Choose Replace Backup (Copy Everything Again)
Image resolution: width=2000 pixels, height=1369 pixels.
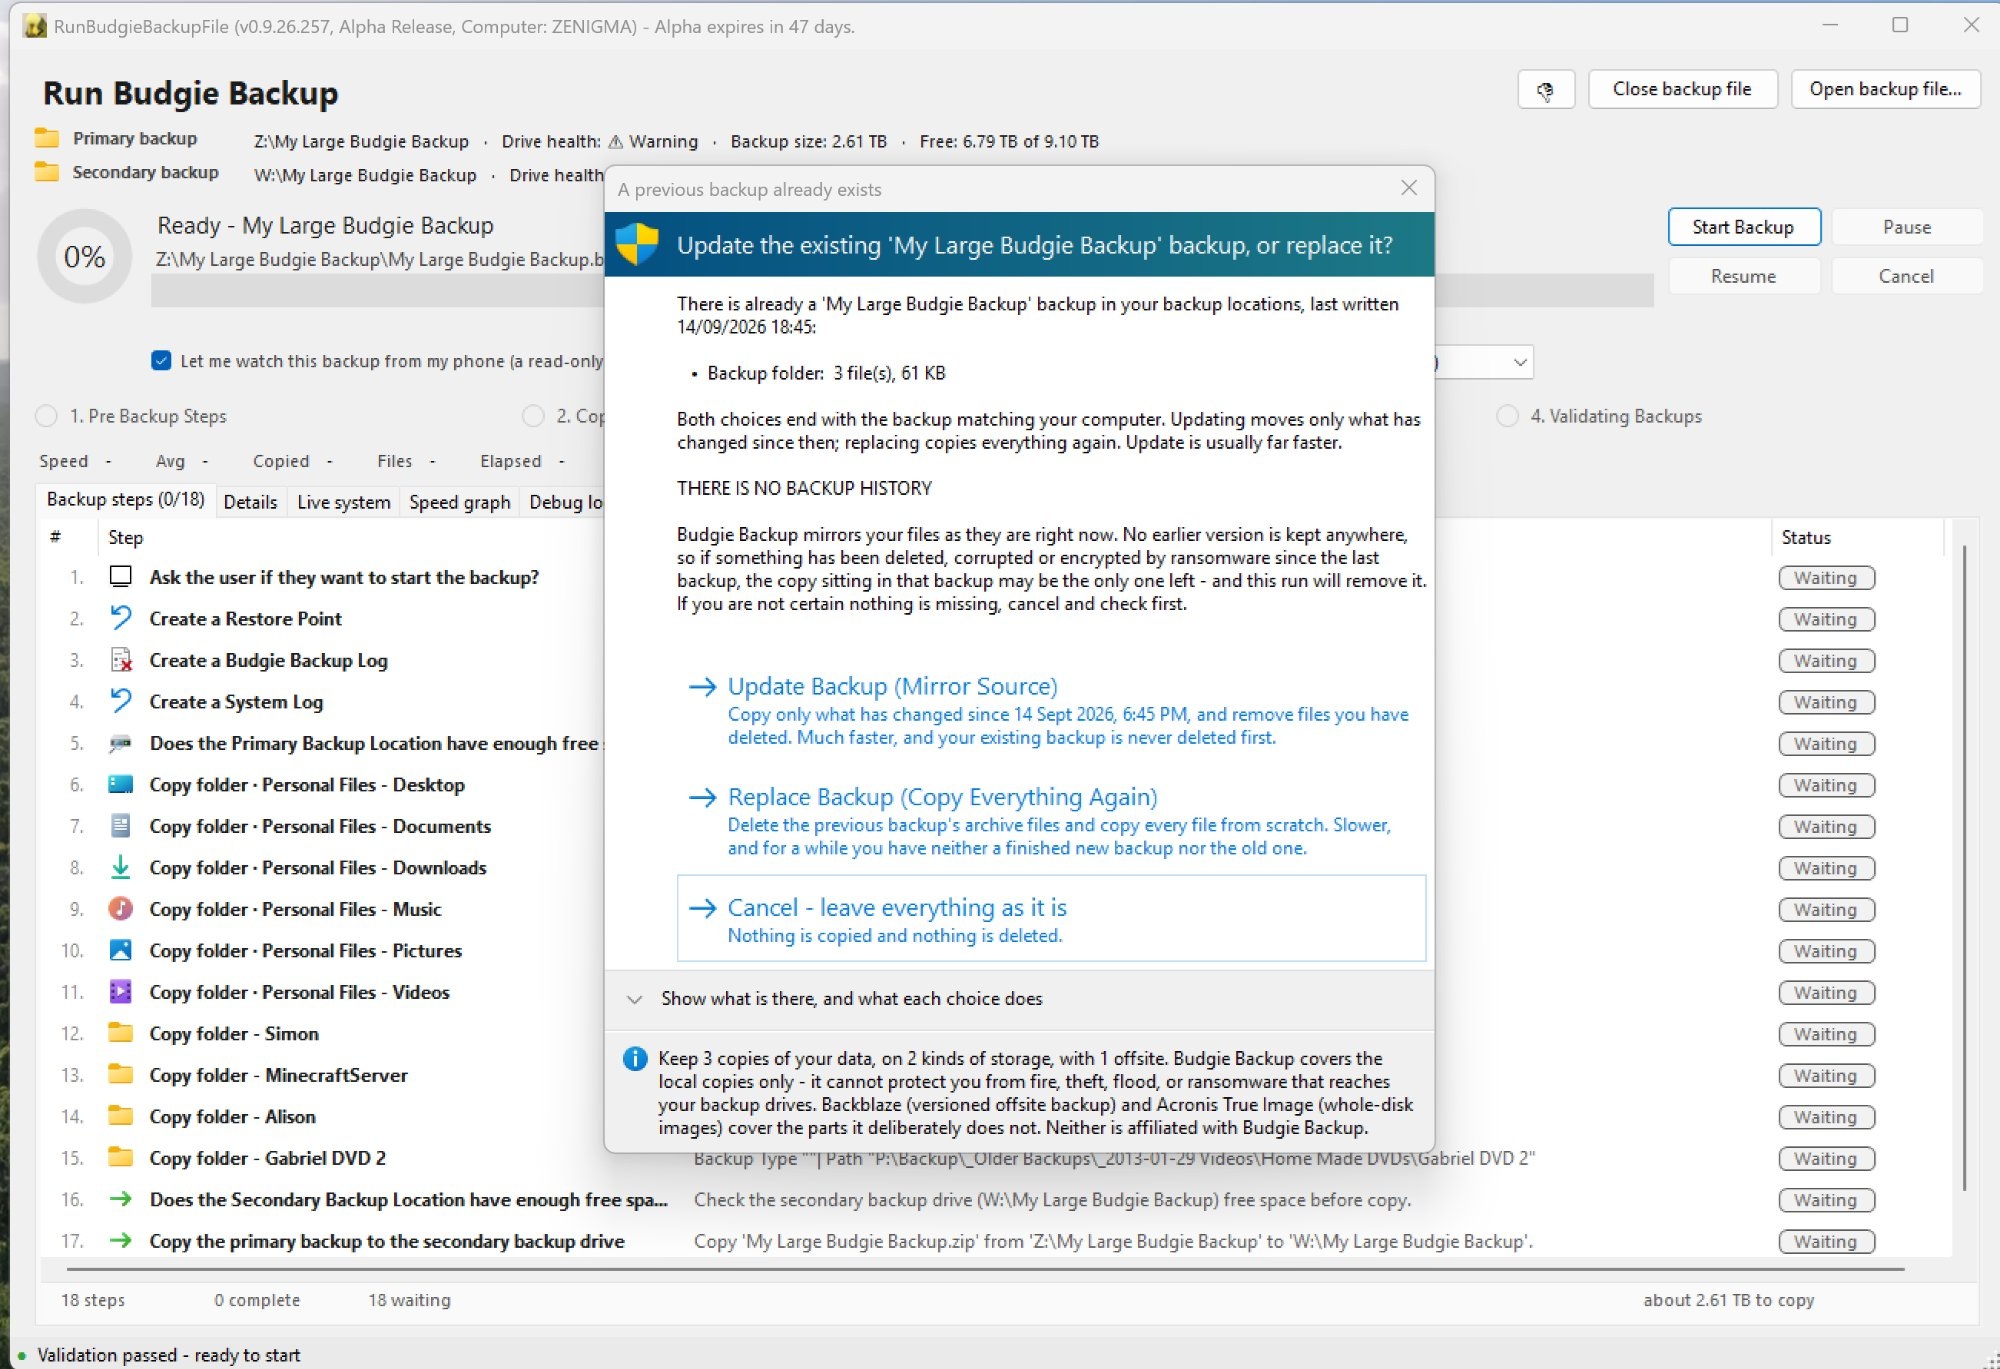[x=1052, y=821]
